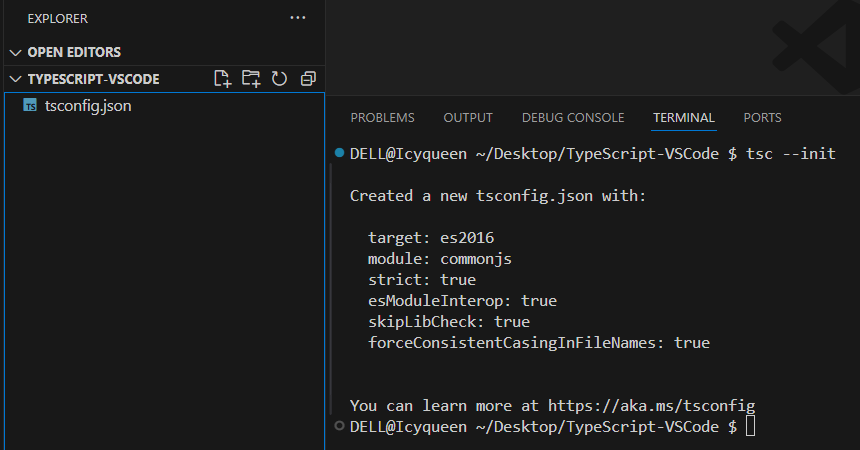Open tsconfig.json from the file tree

(x=88, y=105)
